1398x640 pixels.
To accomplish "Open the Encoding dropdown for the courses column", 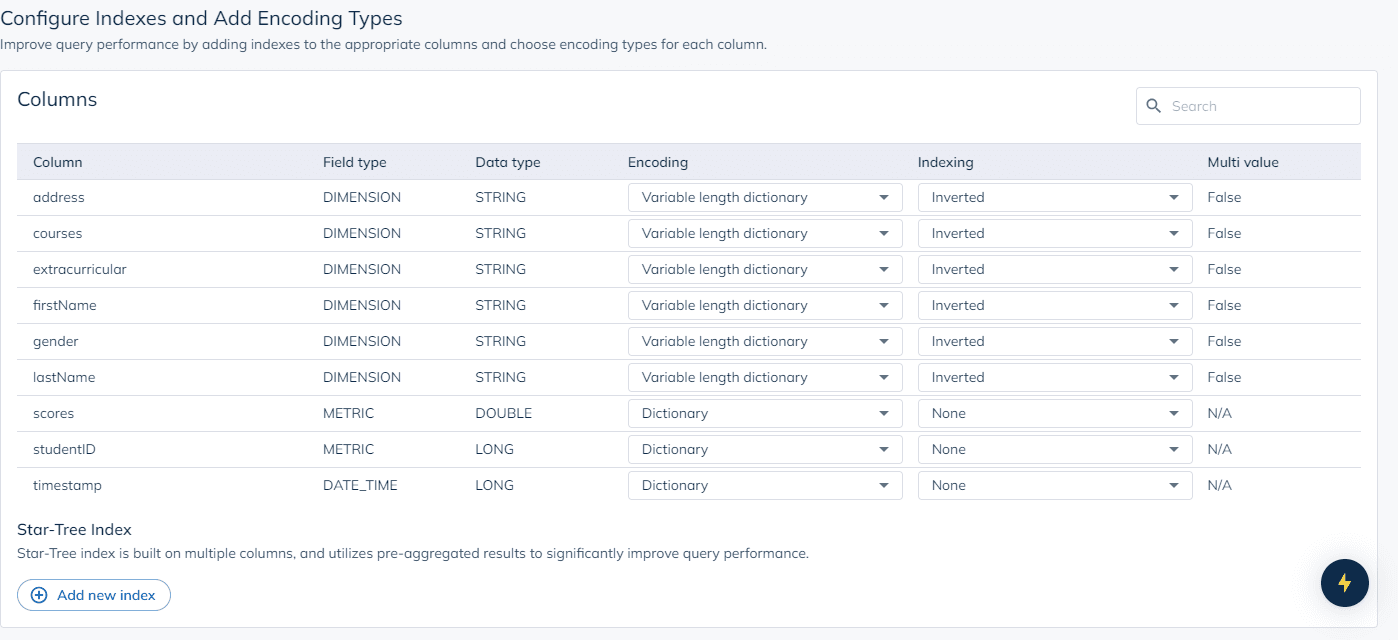I will (x=764, y=233).
